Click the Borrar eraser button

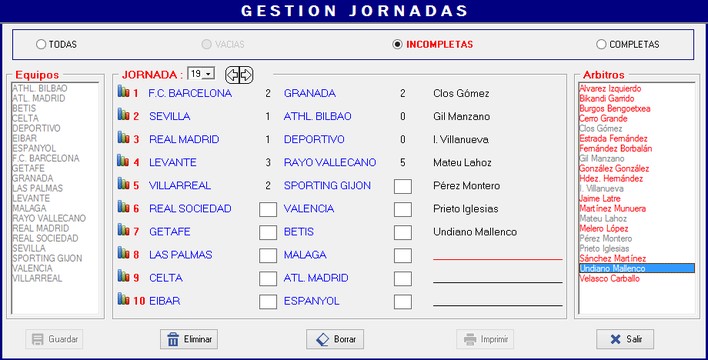(x=335, y=339)
